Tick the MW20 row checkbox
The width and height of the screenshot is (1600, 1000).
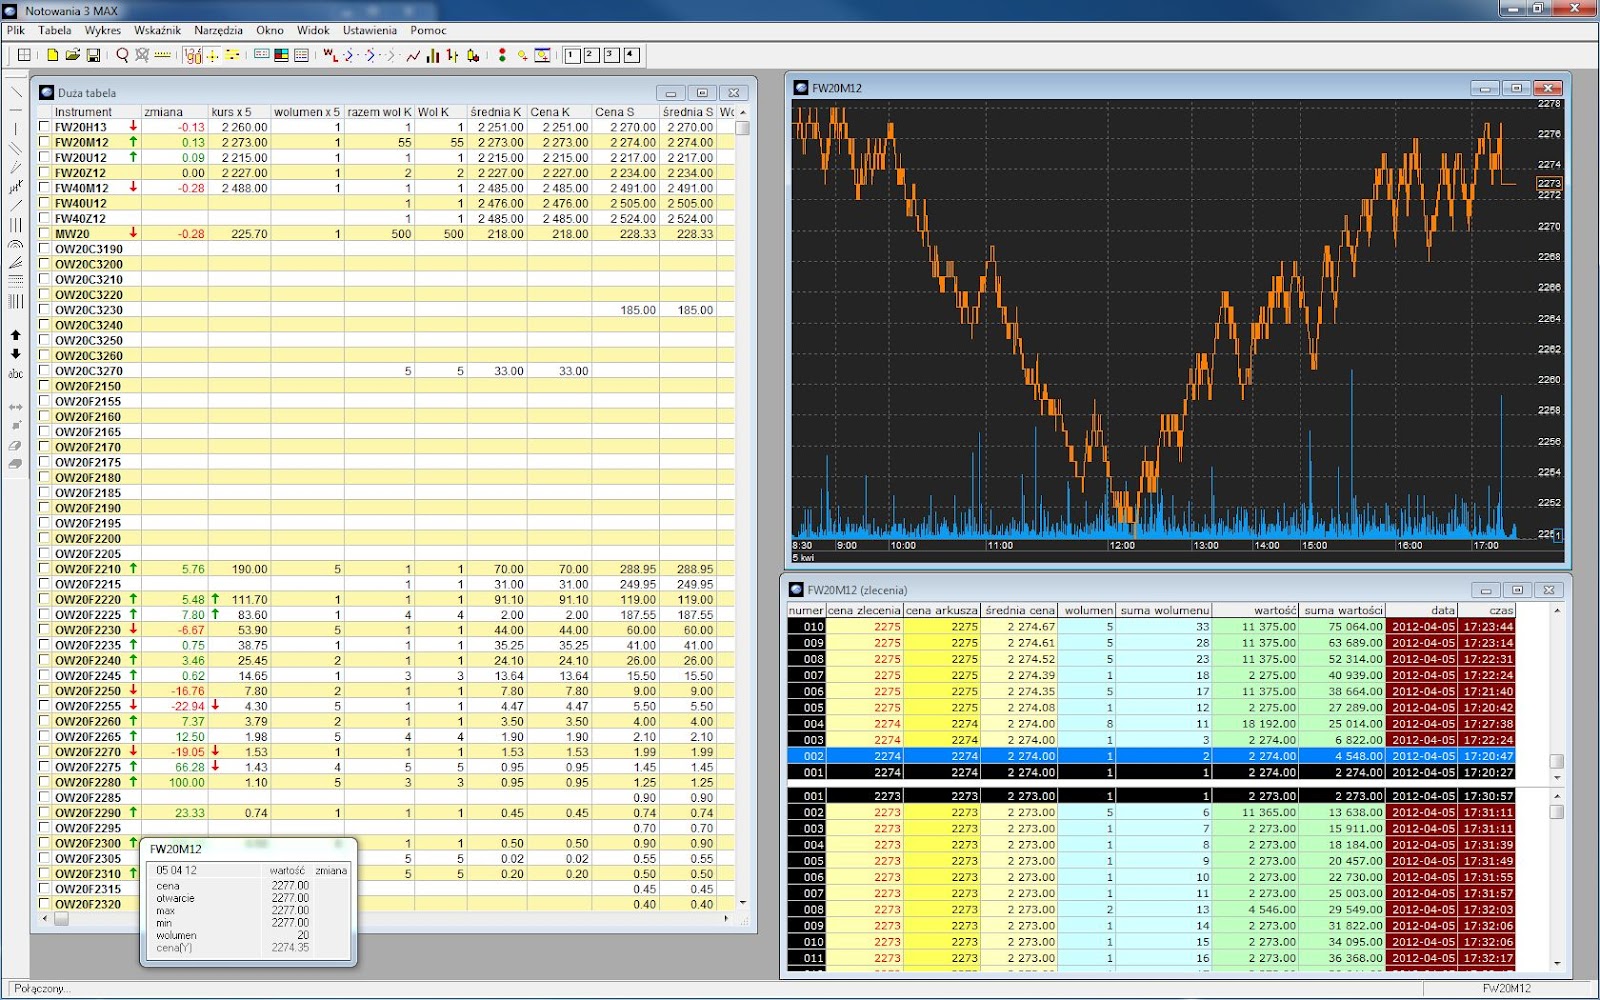click(x=44, y=233)
